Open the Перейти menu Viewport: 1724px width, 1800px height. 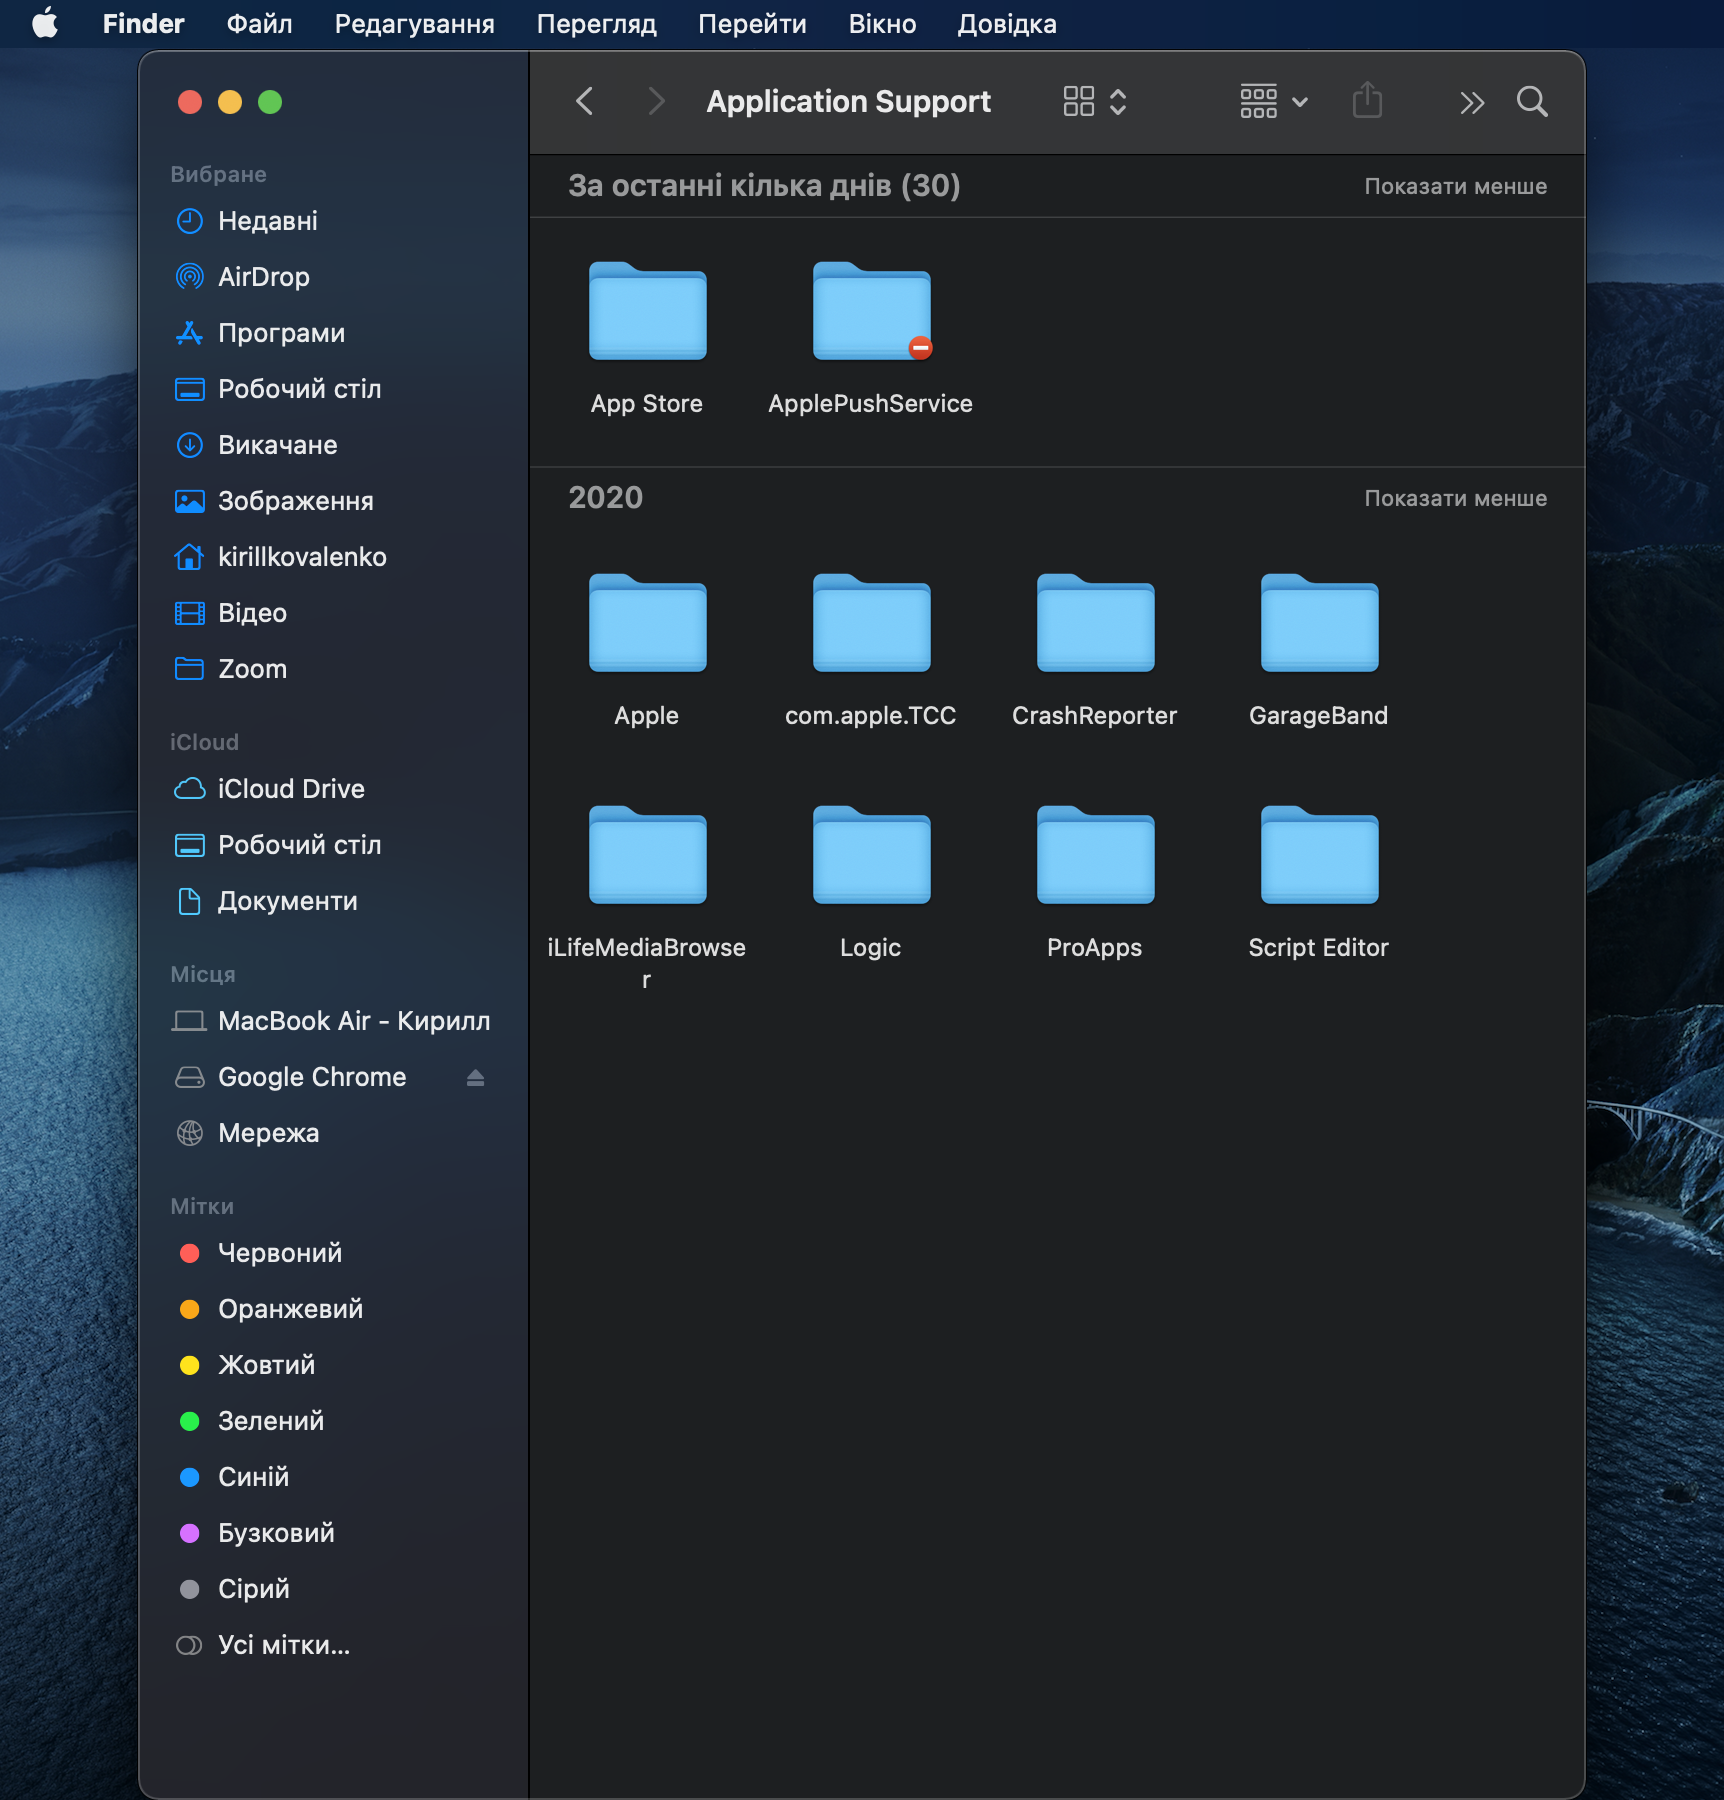[752, 24]
